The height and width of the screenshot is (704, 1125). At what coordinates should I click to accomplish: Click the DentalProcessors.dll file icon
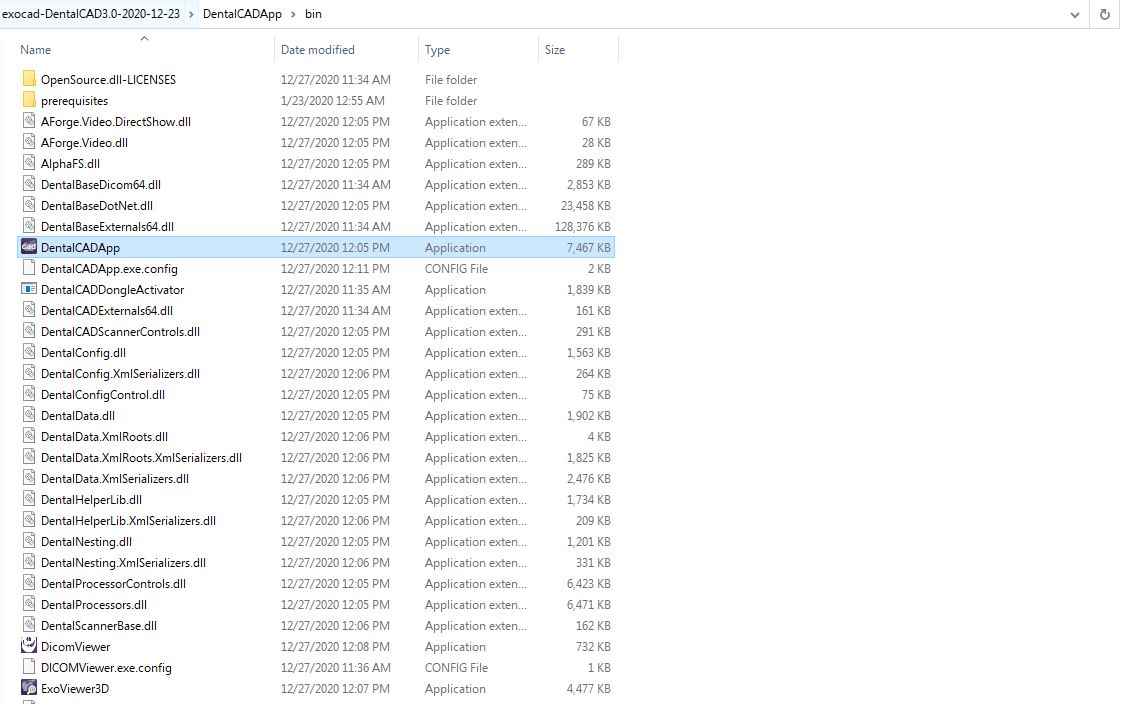coord(29,604)
